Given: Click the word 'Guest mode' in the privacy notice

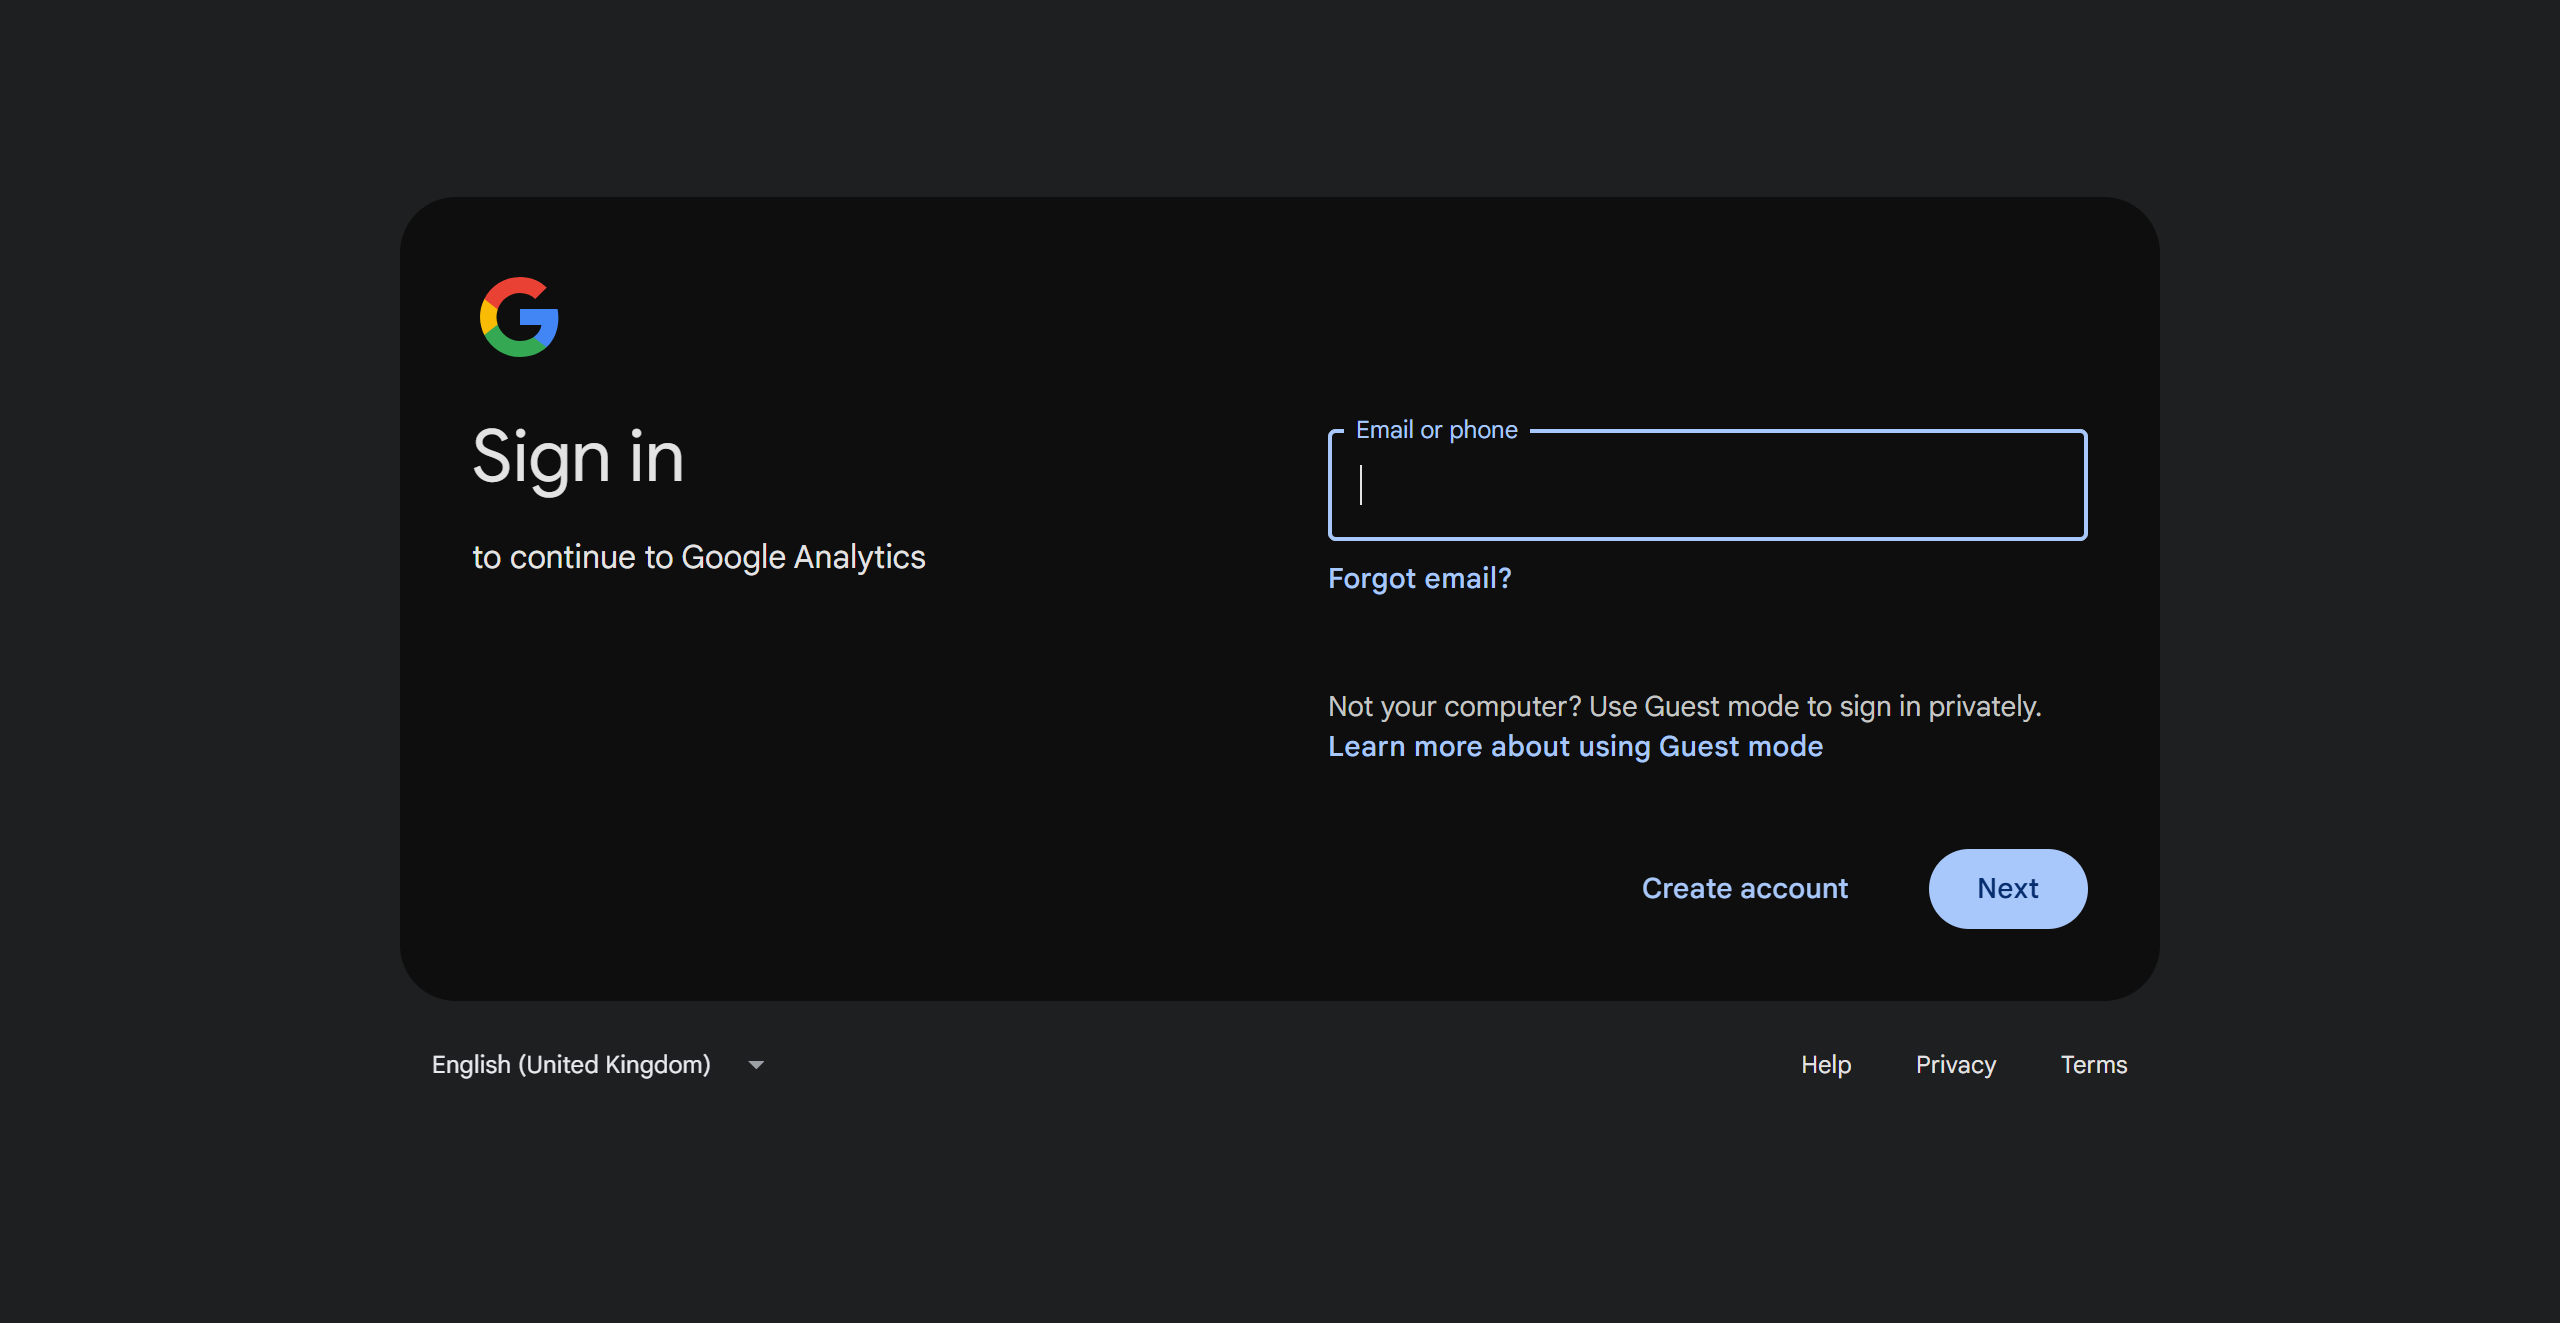Looking at the screenshot, I should (x=1721, y=706).
